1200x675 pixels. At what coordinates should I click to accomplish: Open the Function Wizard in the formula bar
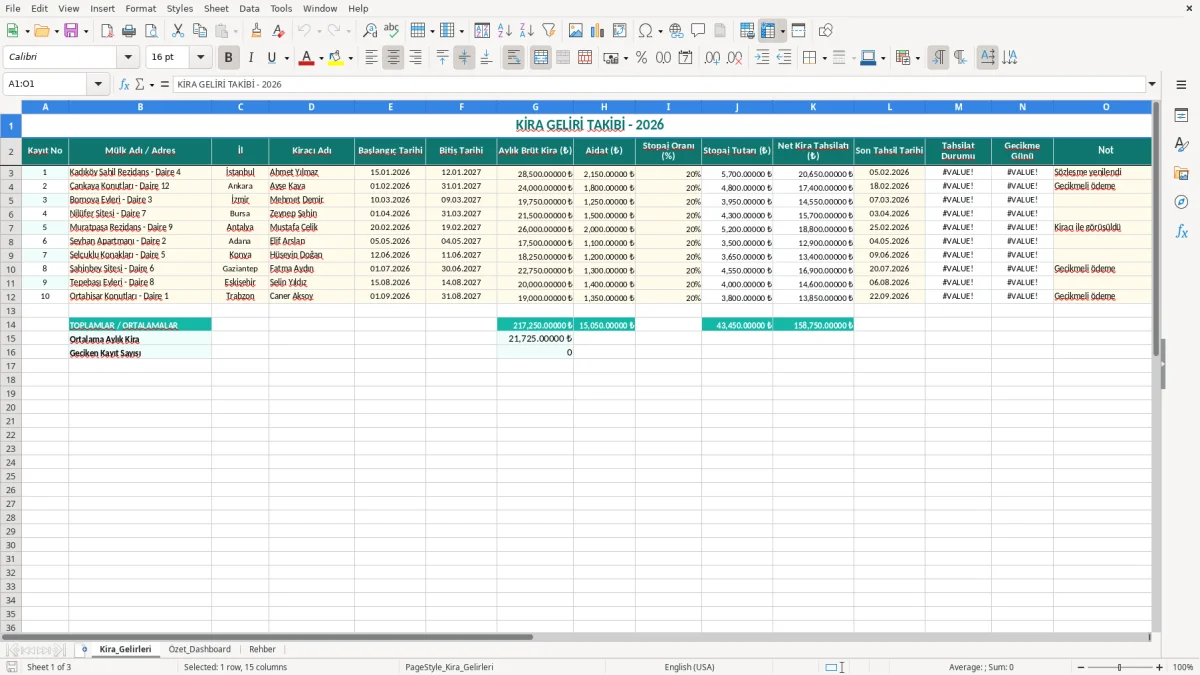pos(124,84)
